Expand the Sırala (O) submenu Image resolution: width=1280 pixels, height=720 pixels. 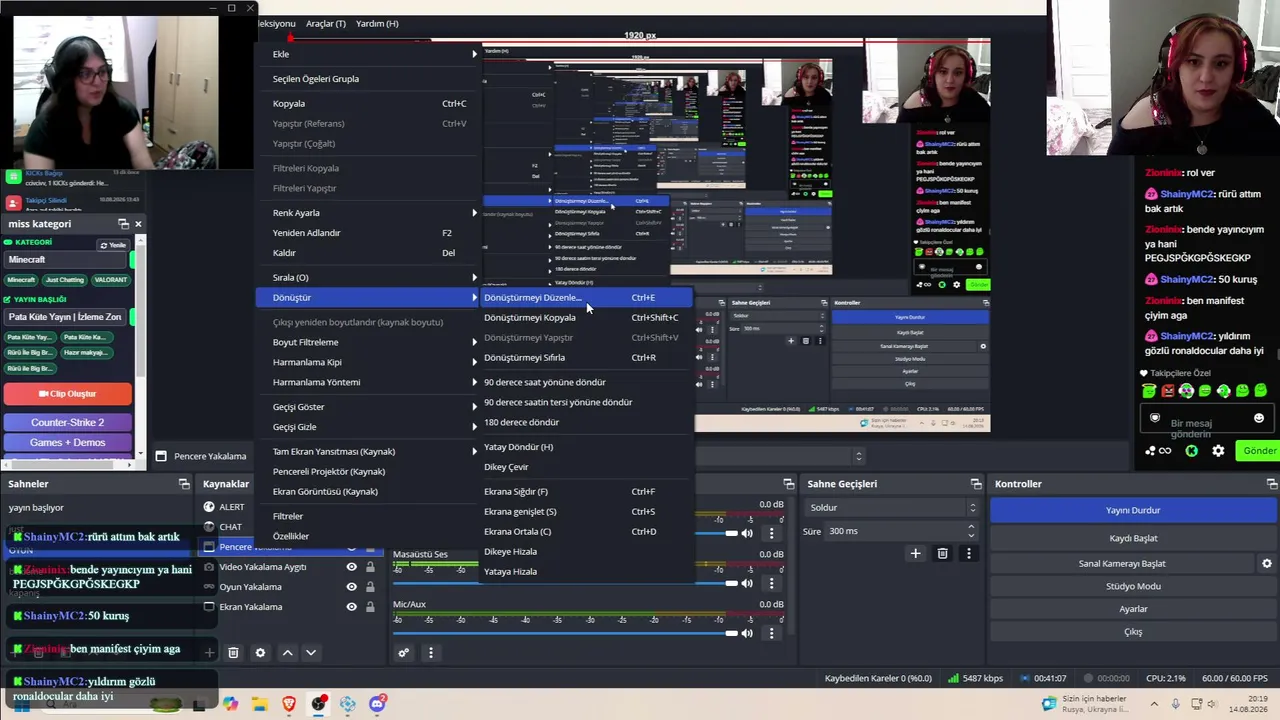(x=369, y=277)
